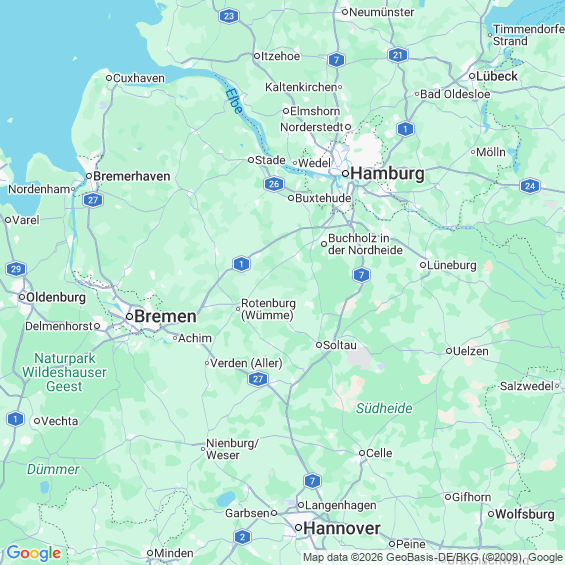Select the Wolfsburg city label
The width and height of the screenshot is (565, 565).
point(525,514)
